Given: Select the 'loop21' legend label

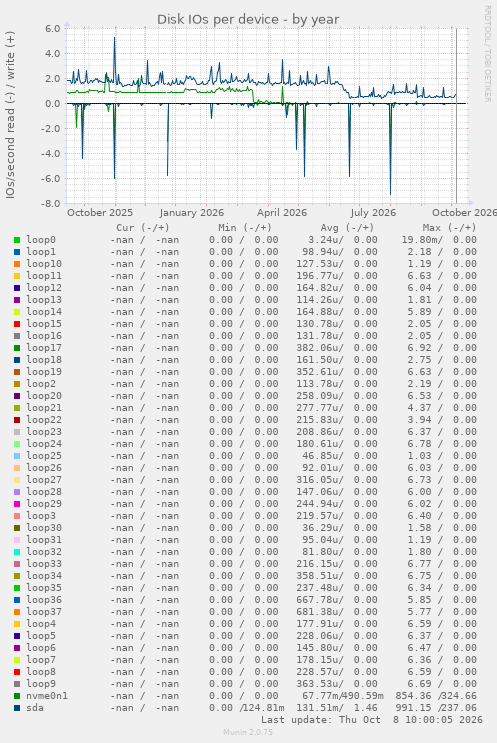Looking at the screenshot, I should pyautogui.click(x=44, y=408).
